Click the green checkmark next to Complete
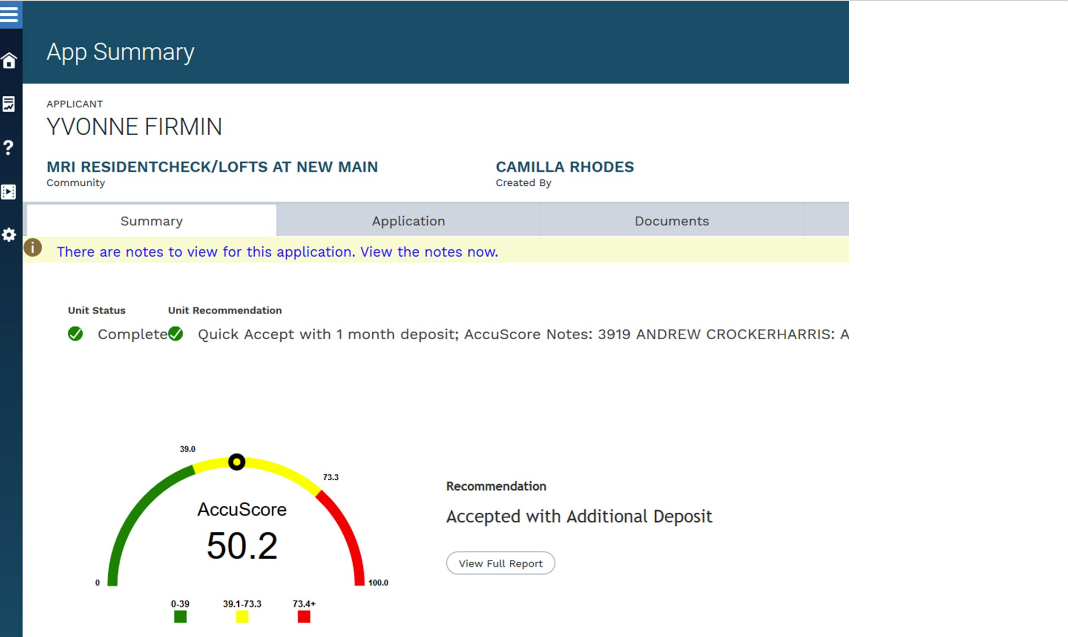The height and width of the screenshot is (637, 1068). click(75, 333)
